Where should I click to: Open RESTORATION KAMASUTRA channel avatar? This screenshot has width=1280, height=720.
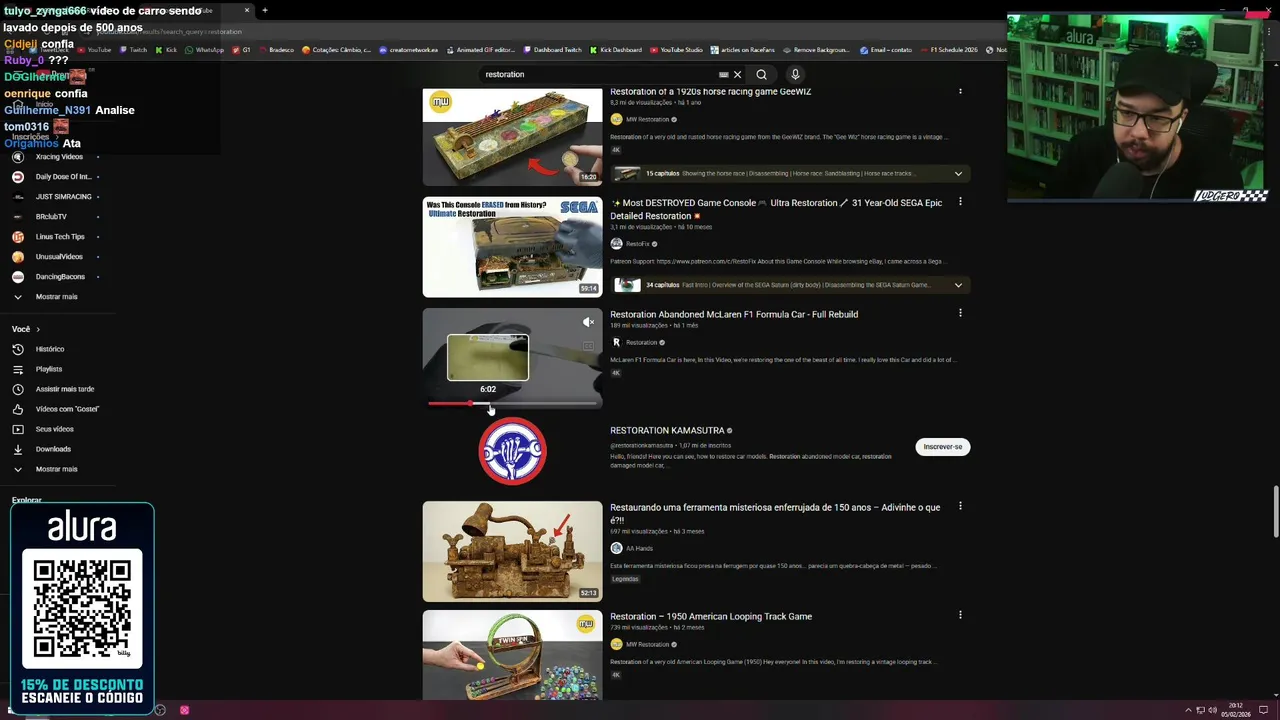(512, 451)
